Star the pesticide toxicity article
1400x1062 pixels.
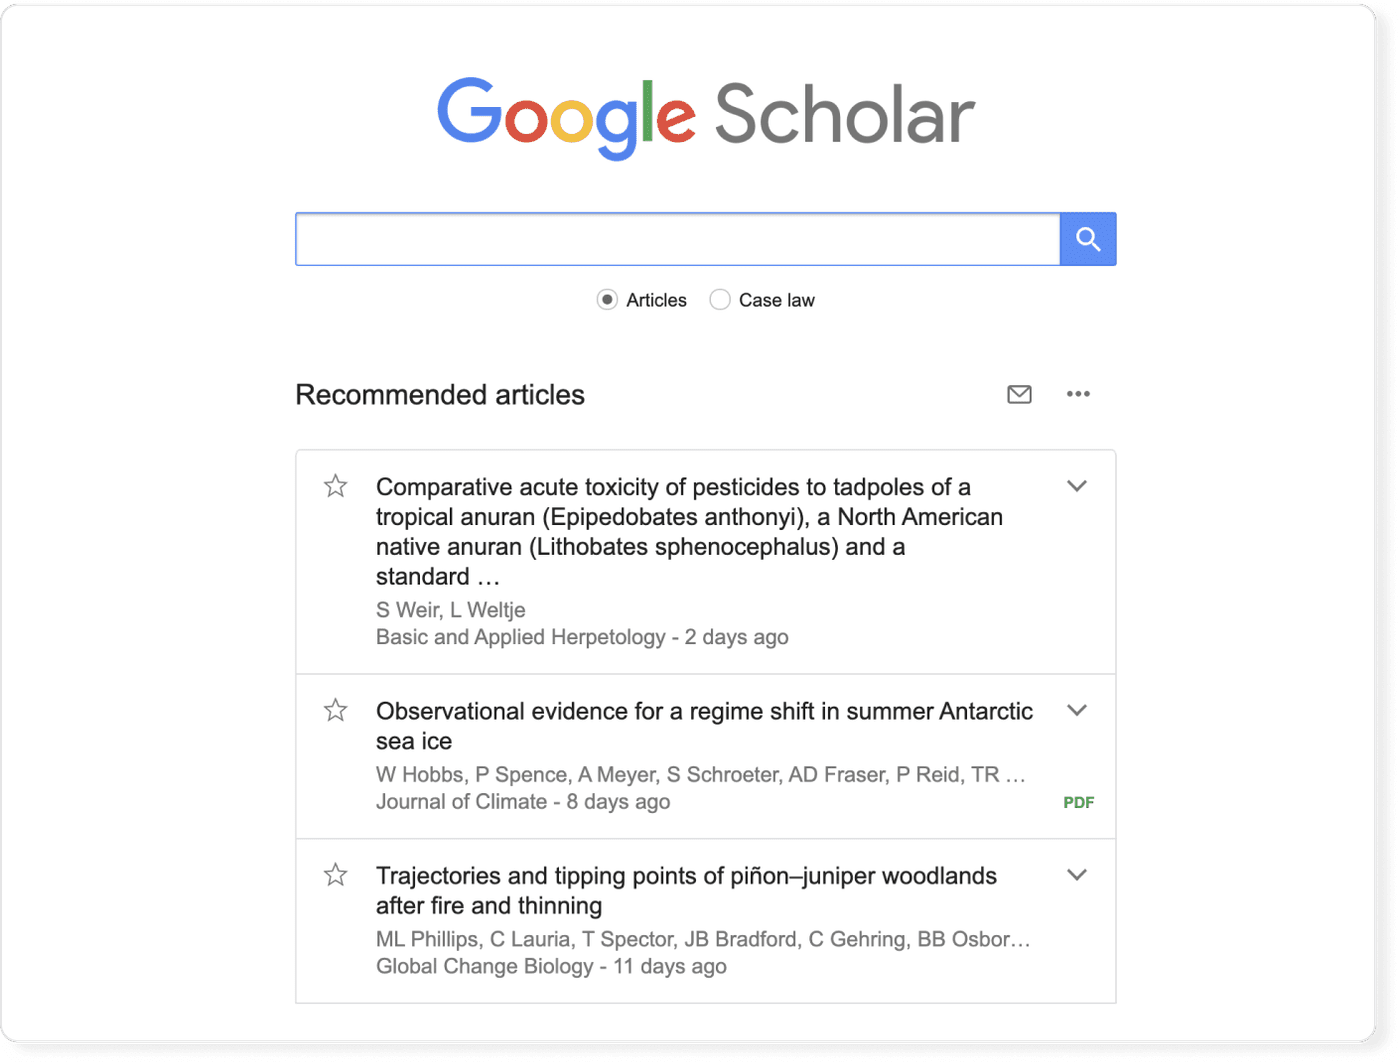(336, 486)
